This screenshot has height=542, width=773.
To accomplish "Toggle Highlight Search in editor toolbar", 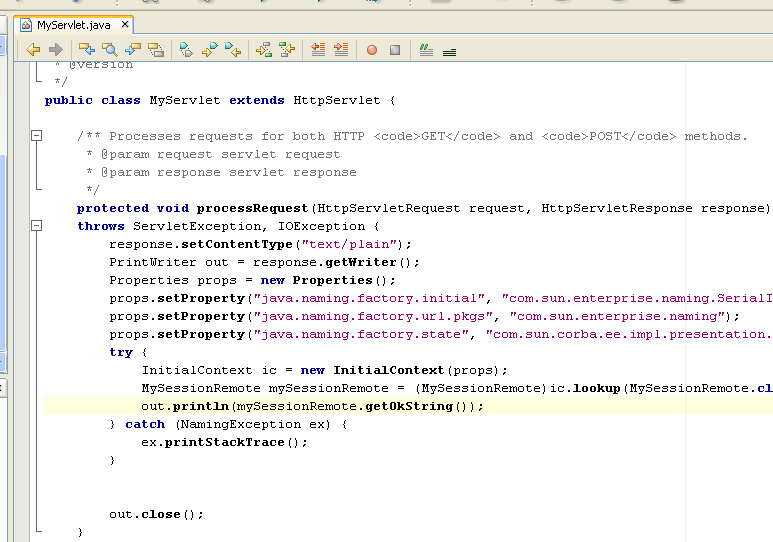I will pos(156,49).
